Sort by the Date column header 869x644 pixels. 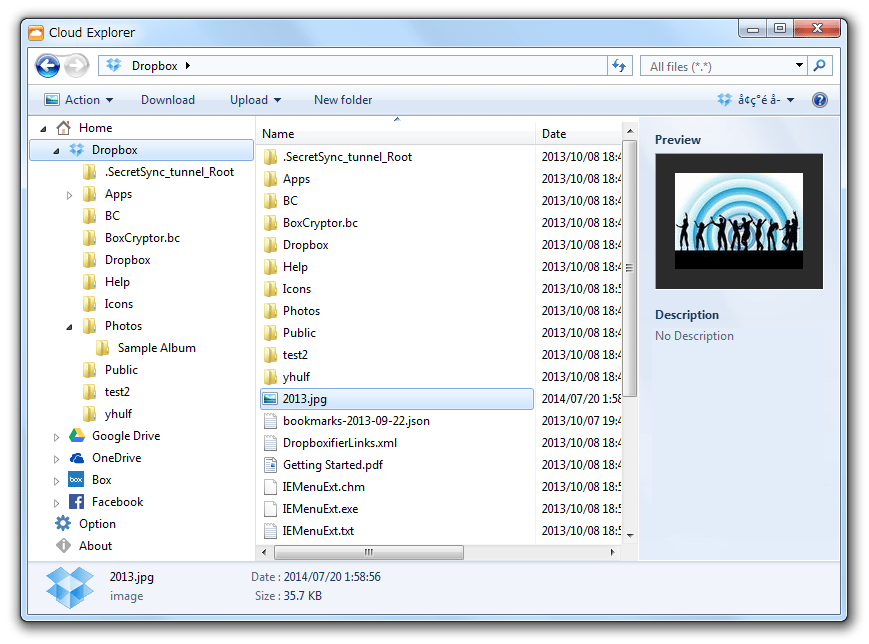click(578, 134)
